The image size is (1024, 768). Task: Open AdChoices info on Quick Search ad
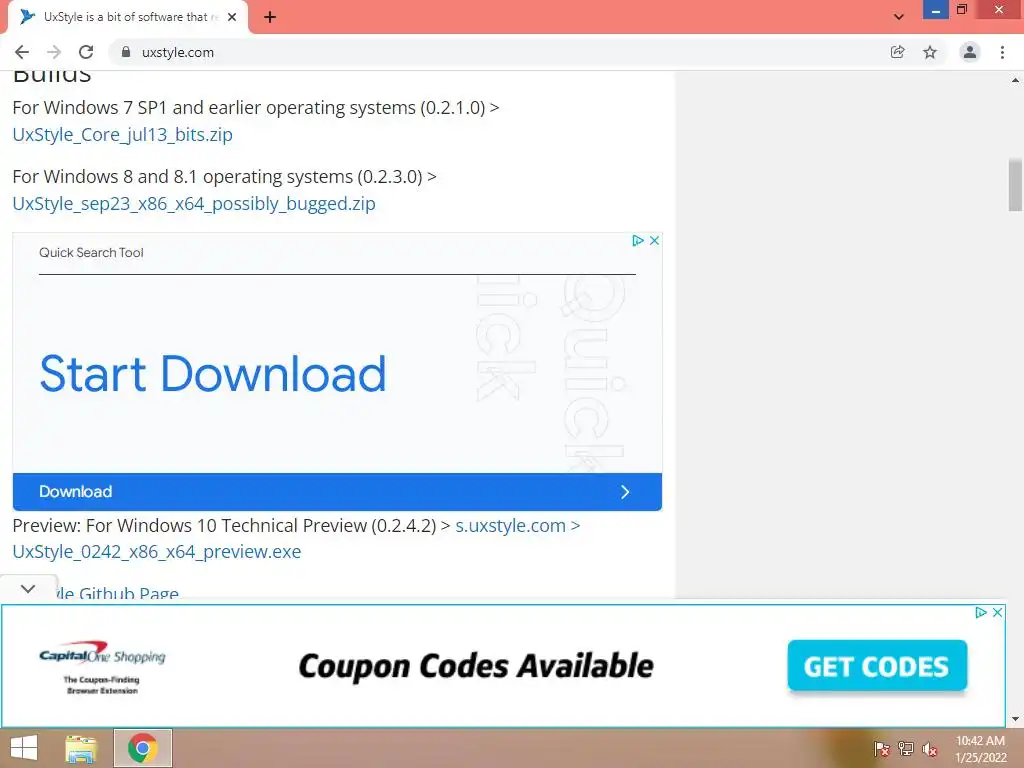point(638,240)
